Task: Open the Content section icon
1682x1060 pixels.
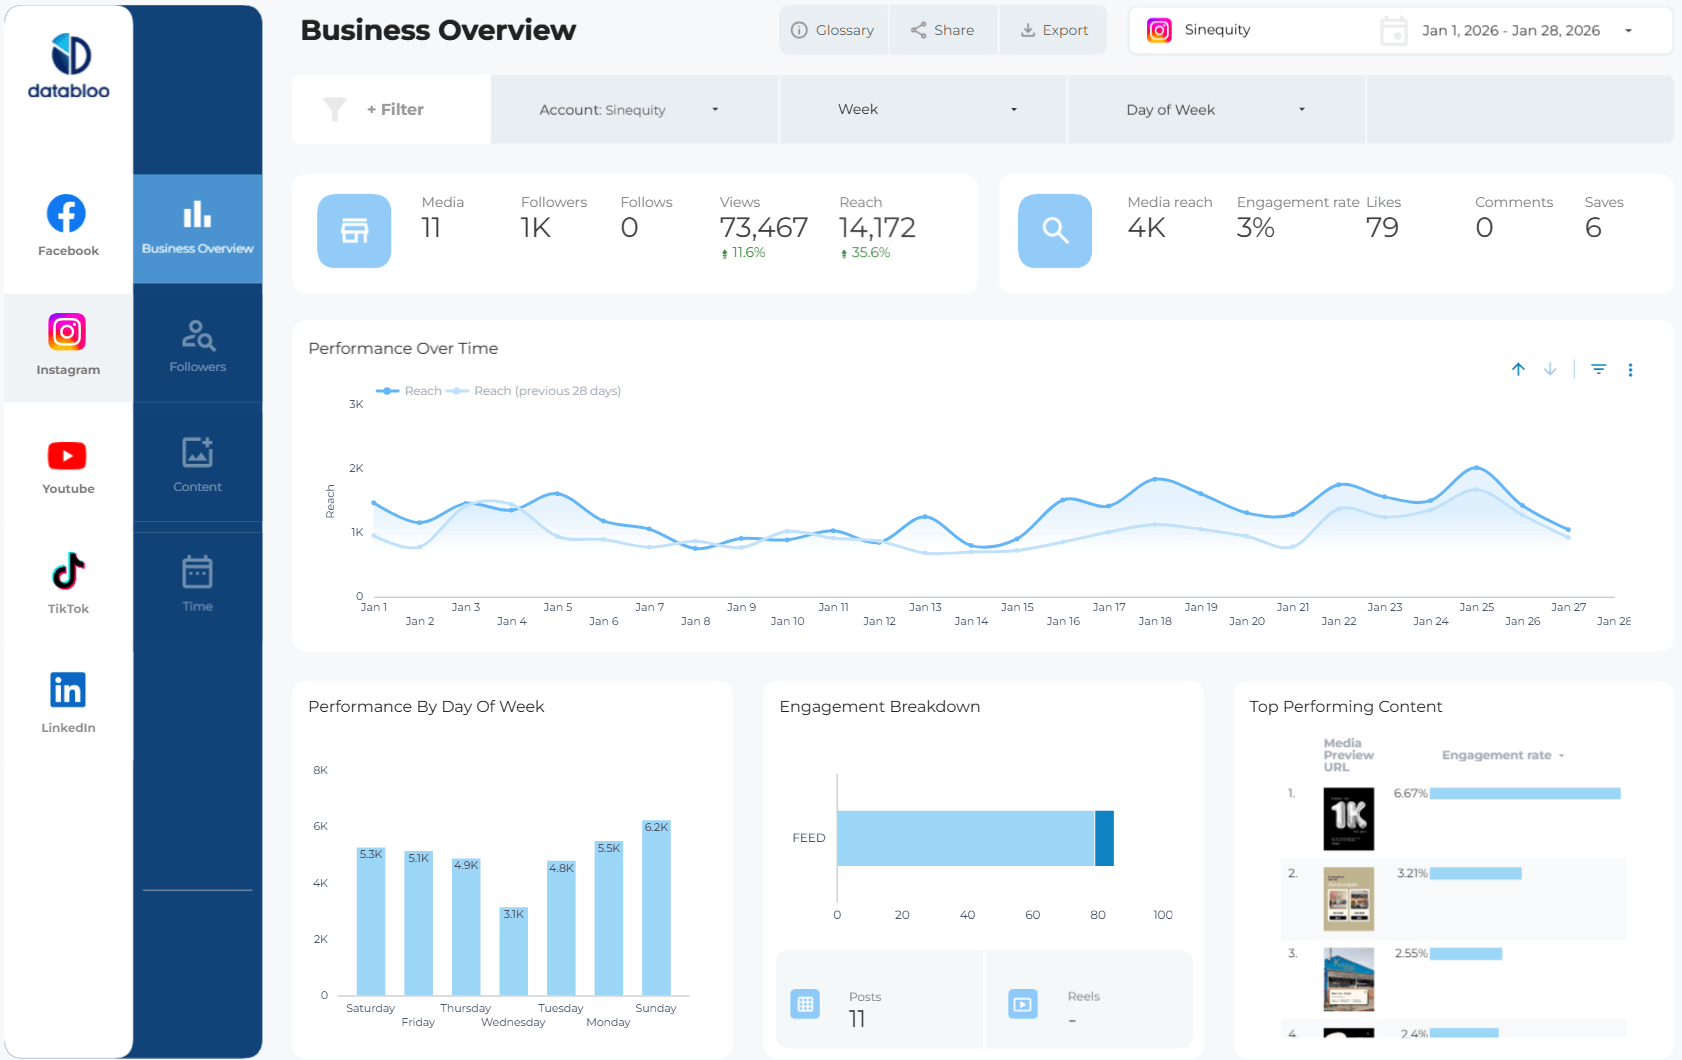Action: pos(197,463)
